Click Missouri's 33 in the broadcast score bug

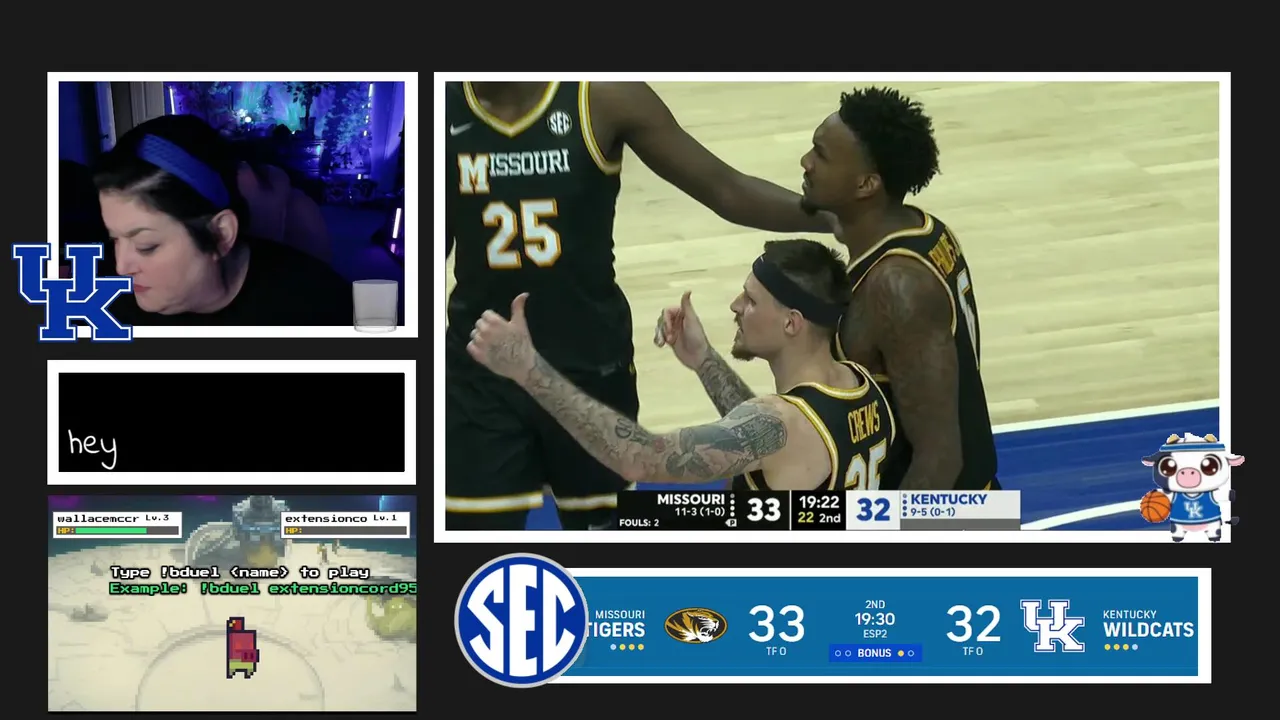coord(763,510)
